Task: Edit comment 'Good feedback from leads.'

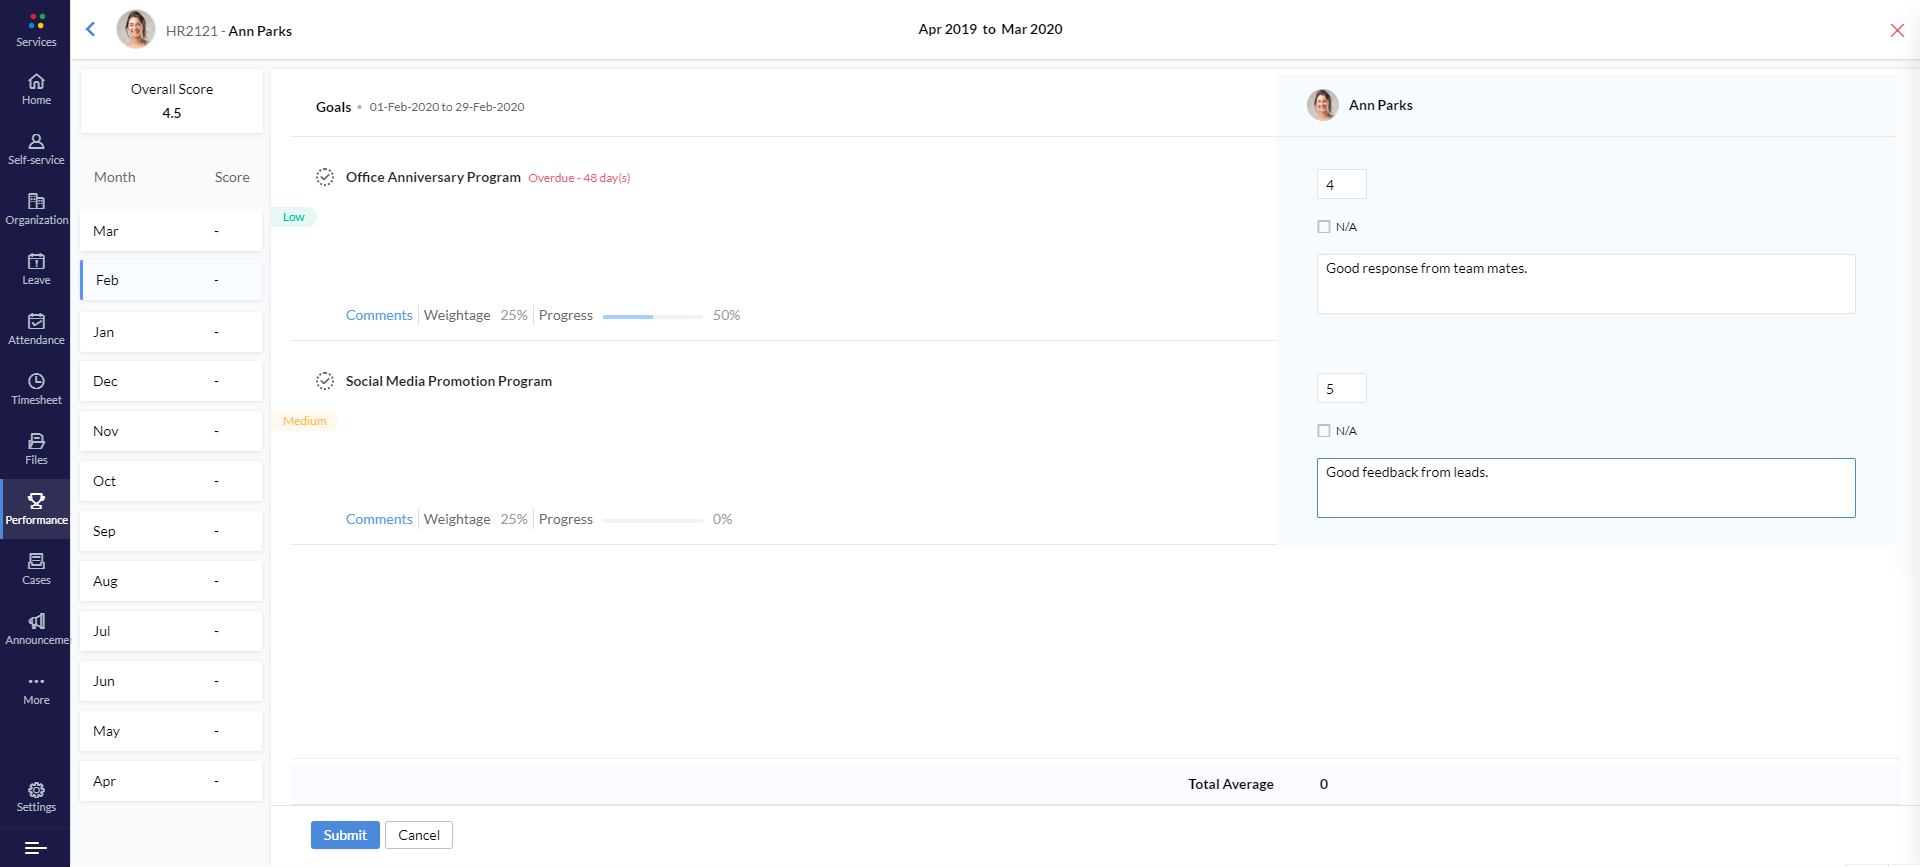Action: 1586,488
